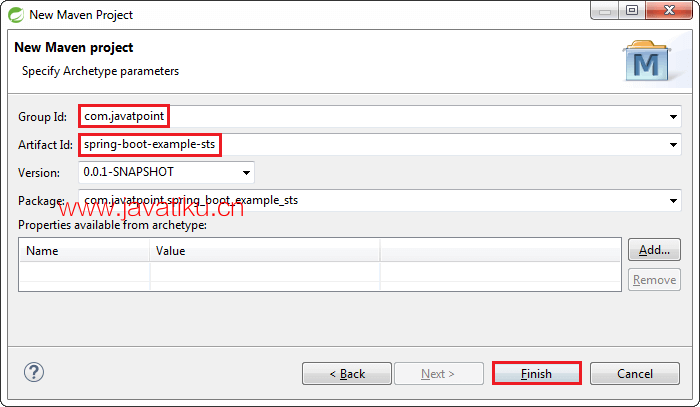This screenshot has width=700, height=407.
Task: Click the Value column header
Action: (x=265, y=251)
